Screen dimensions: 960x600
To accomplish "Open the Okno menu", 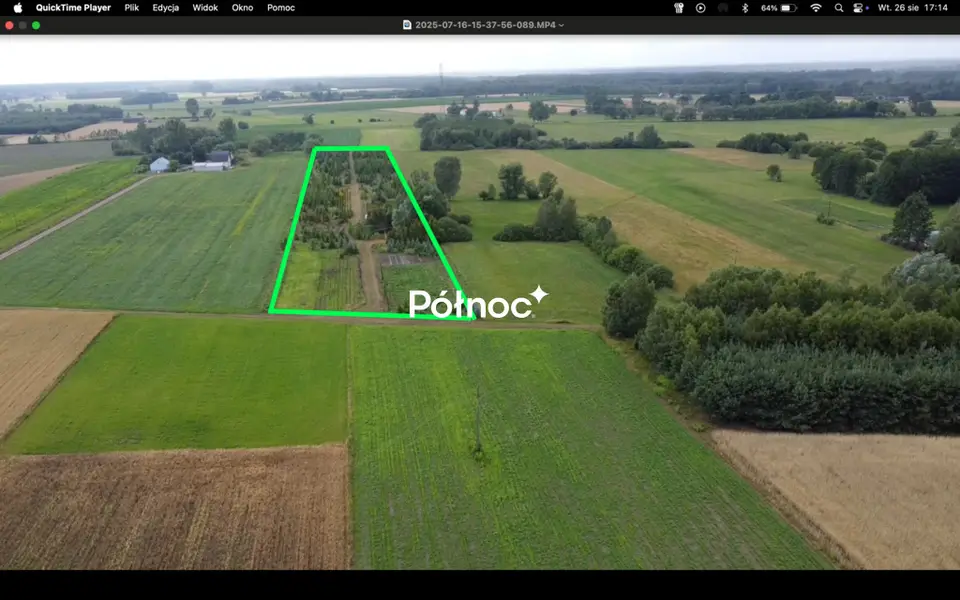I will pyautogui.click(x=242, y=8).
